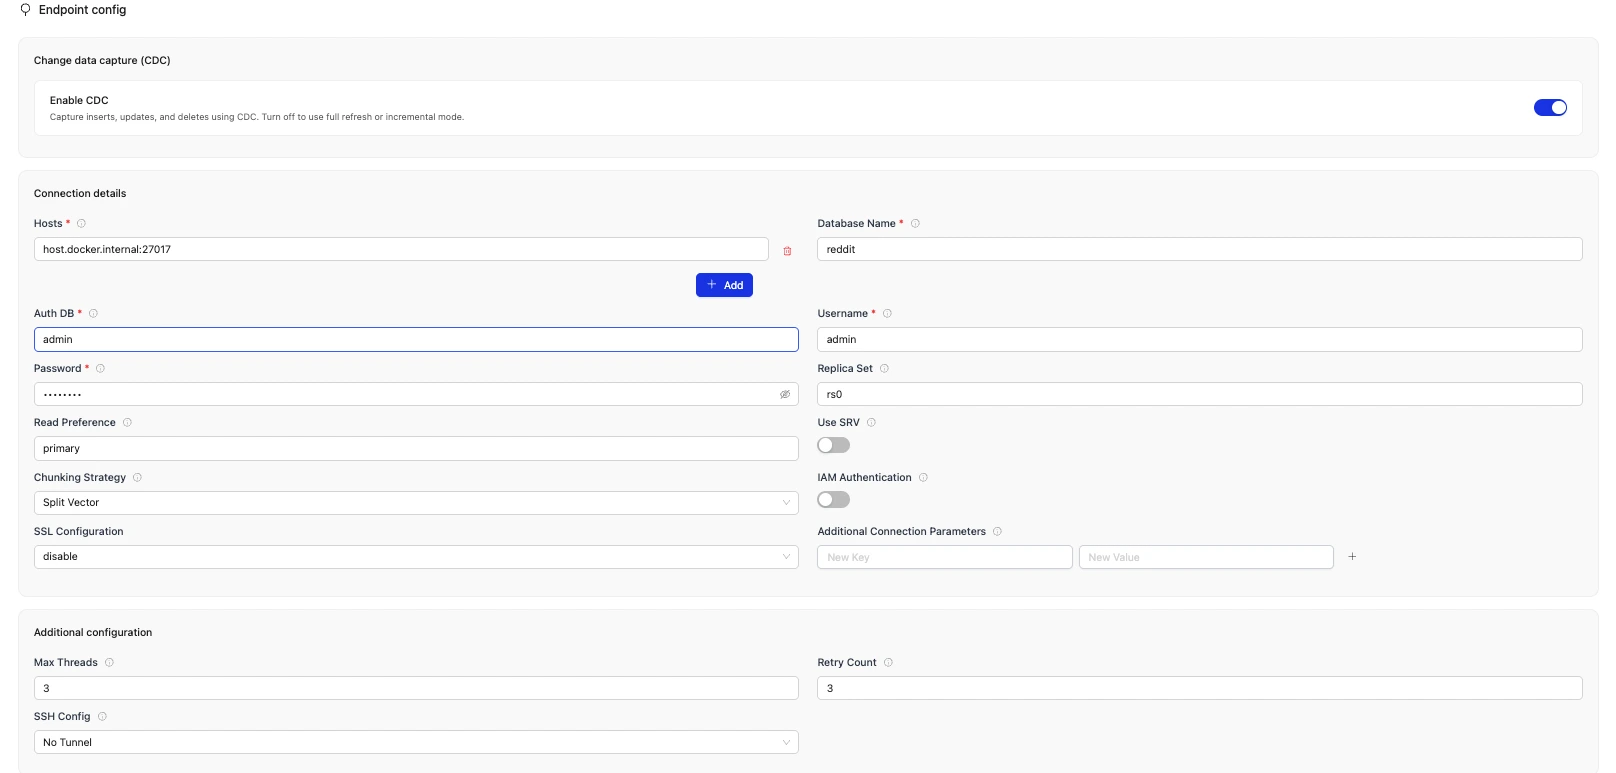Image resolution: width=1616 pixels, height=773 pixels.
Task: Click the Password input field
Action: 416,394
